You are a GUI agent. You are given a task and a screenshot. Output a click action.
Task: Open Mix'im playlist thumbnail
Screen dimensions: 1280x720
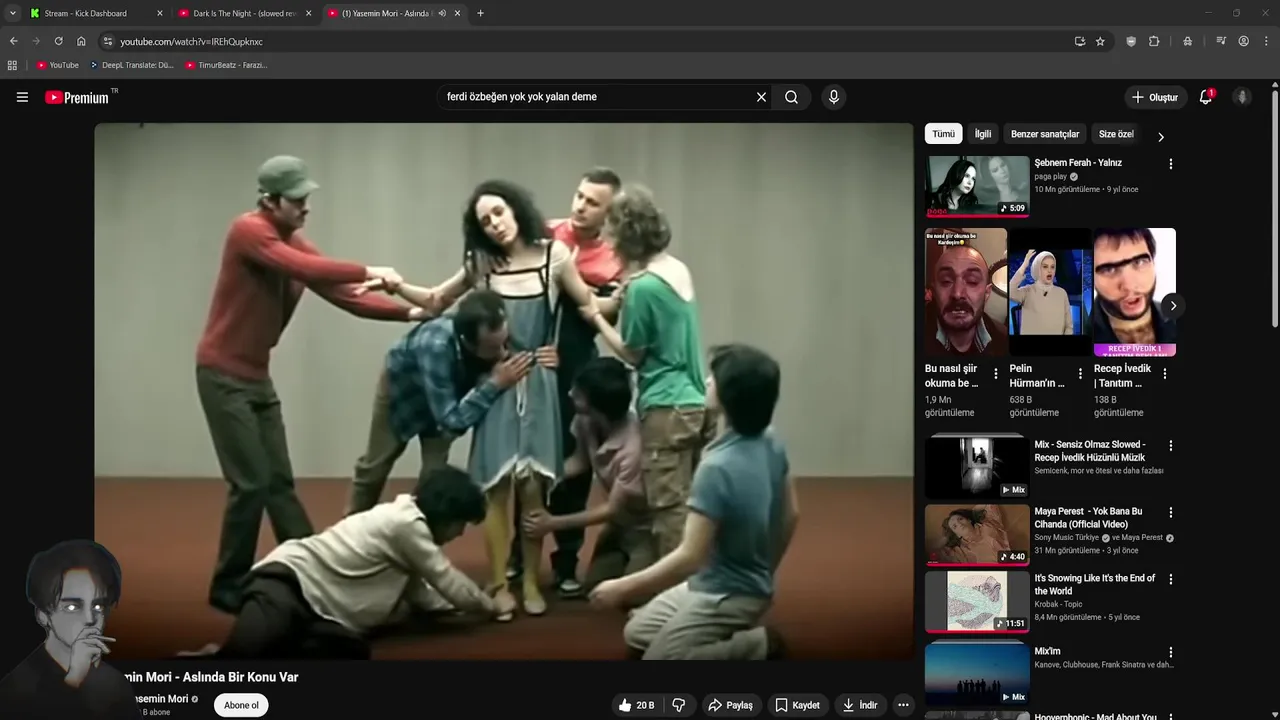[x=977, y=674]
